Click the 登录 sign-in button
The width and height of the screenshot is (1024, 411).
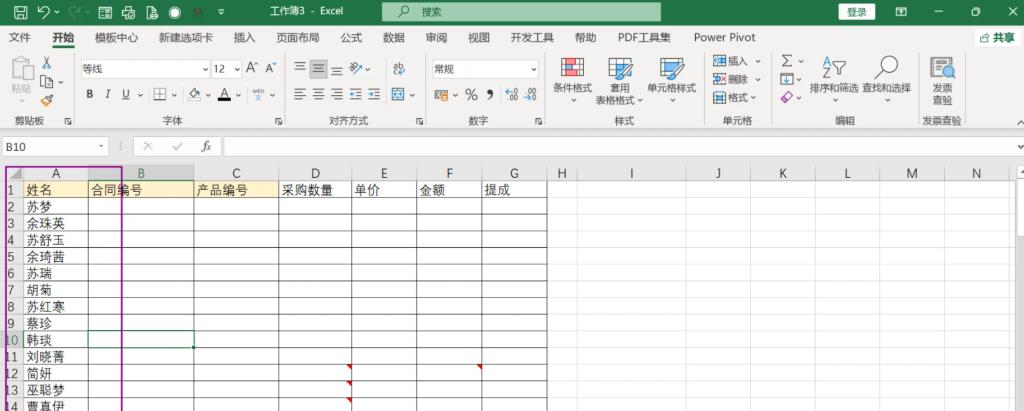(857, 12)
